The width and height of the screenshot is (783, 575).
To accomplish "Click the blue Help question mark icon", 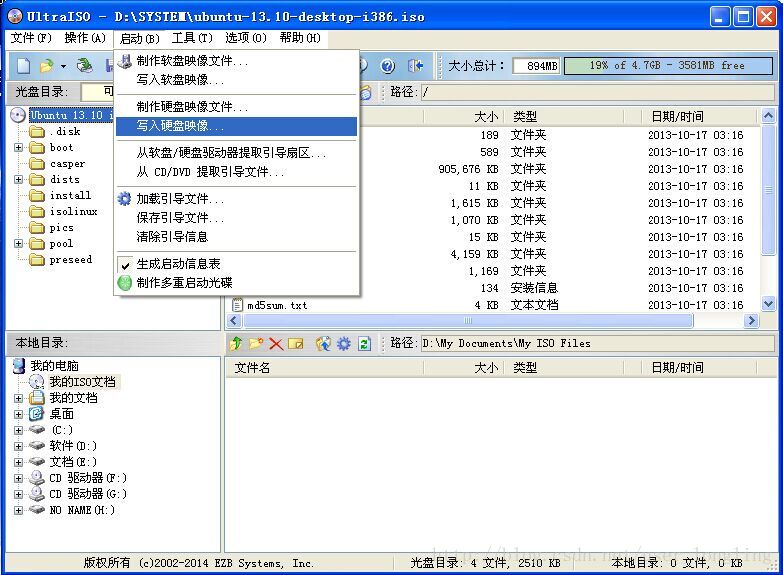I will (388, 65).
